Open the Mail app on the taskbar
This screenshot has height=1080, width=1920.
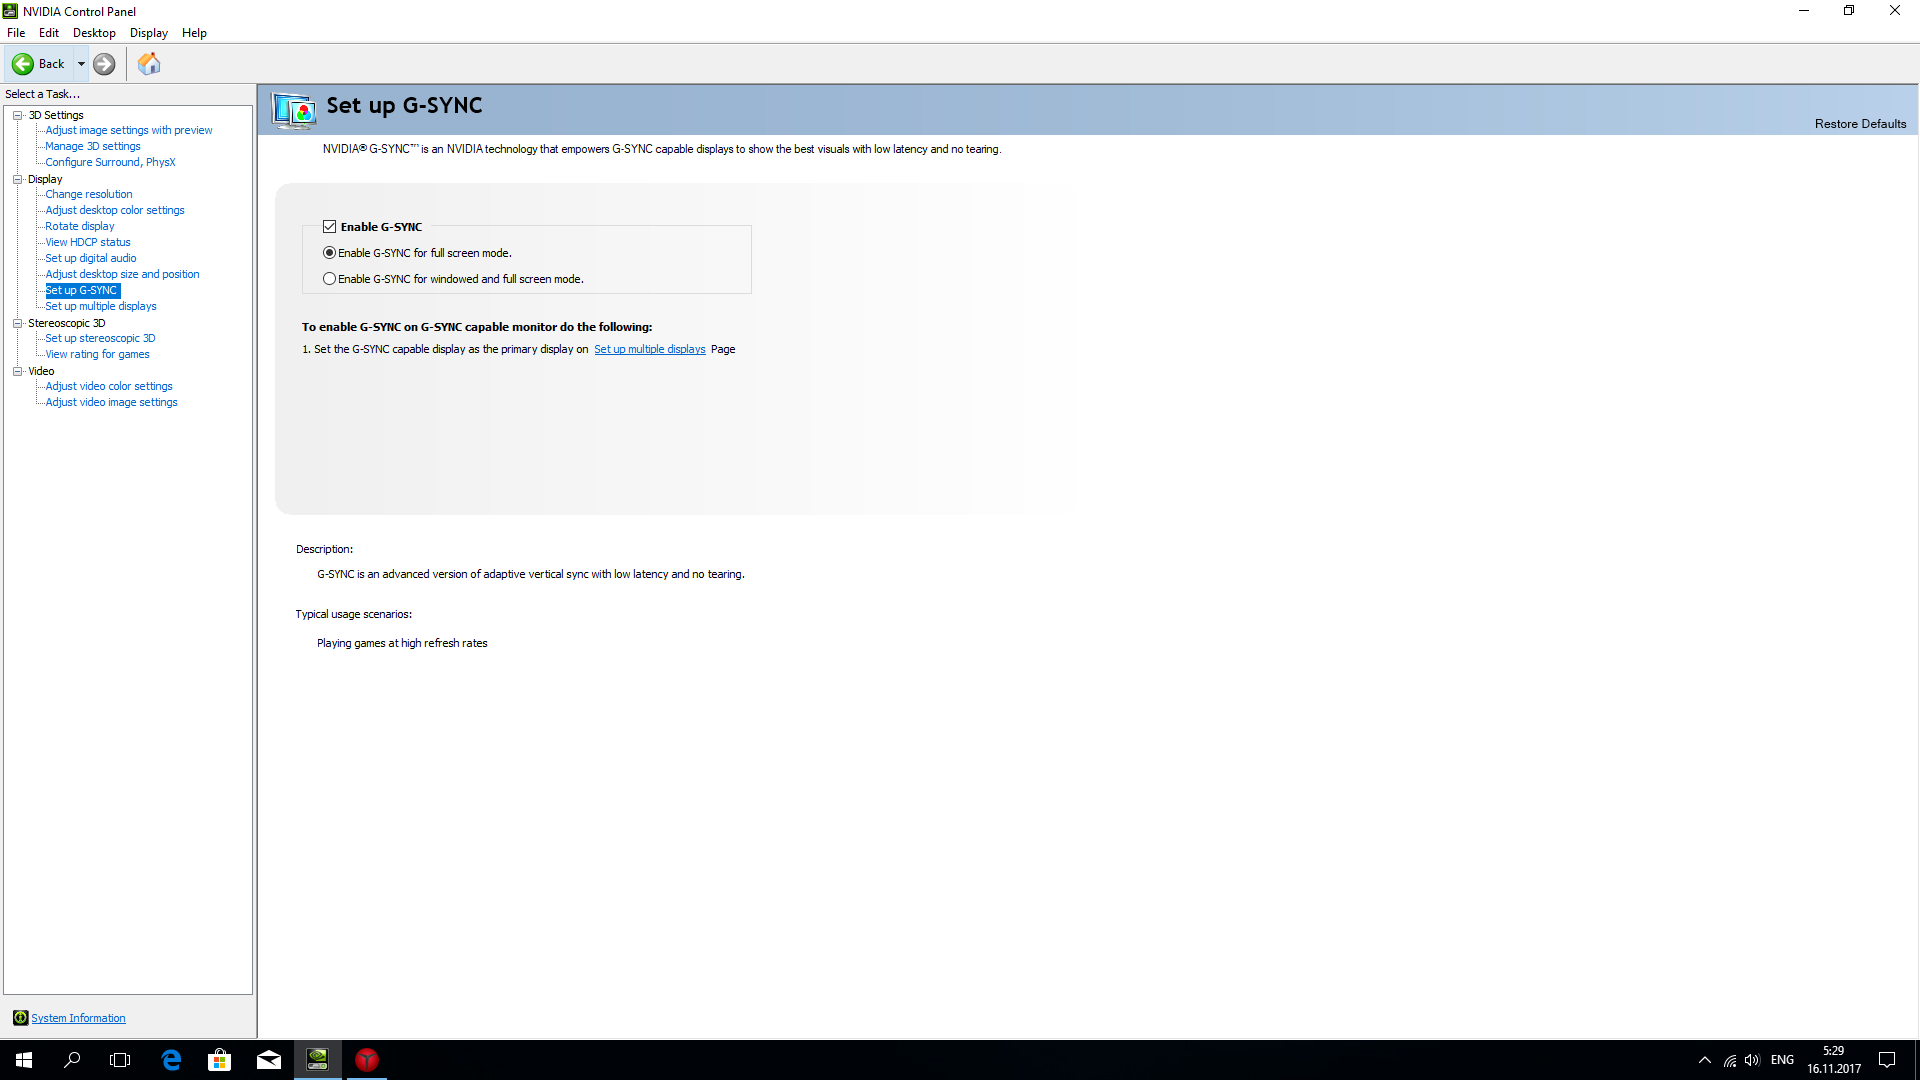(268, 1060)
